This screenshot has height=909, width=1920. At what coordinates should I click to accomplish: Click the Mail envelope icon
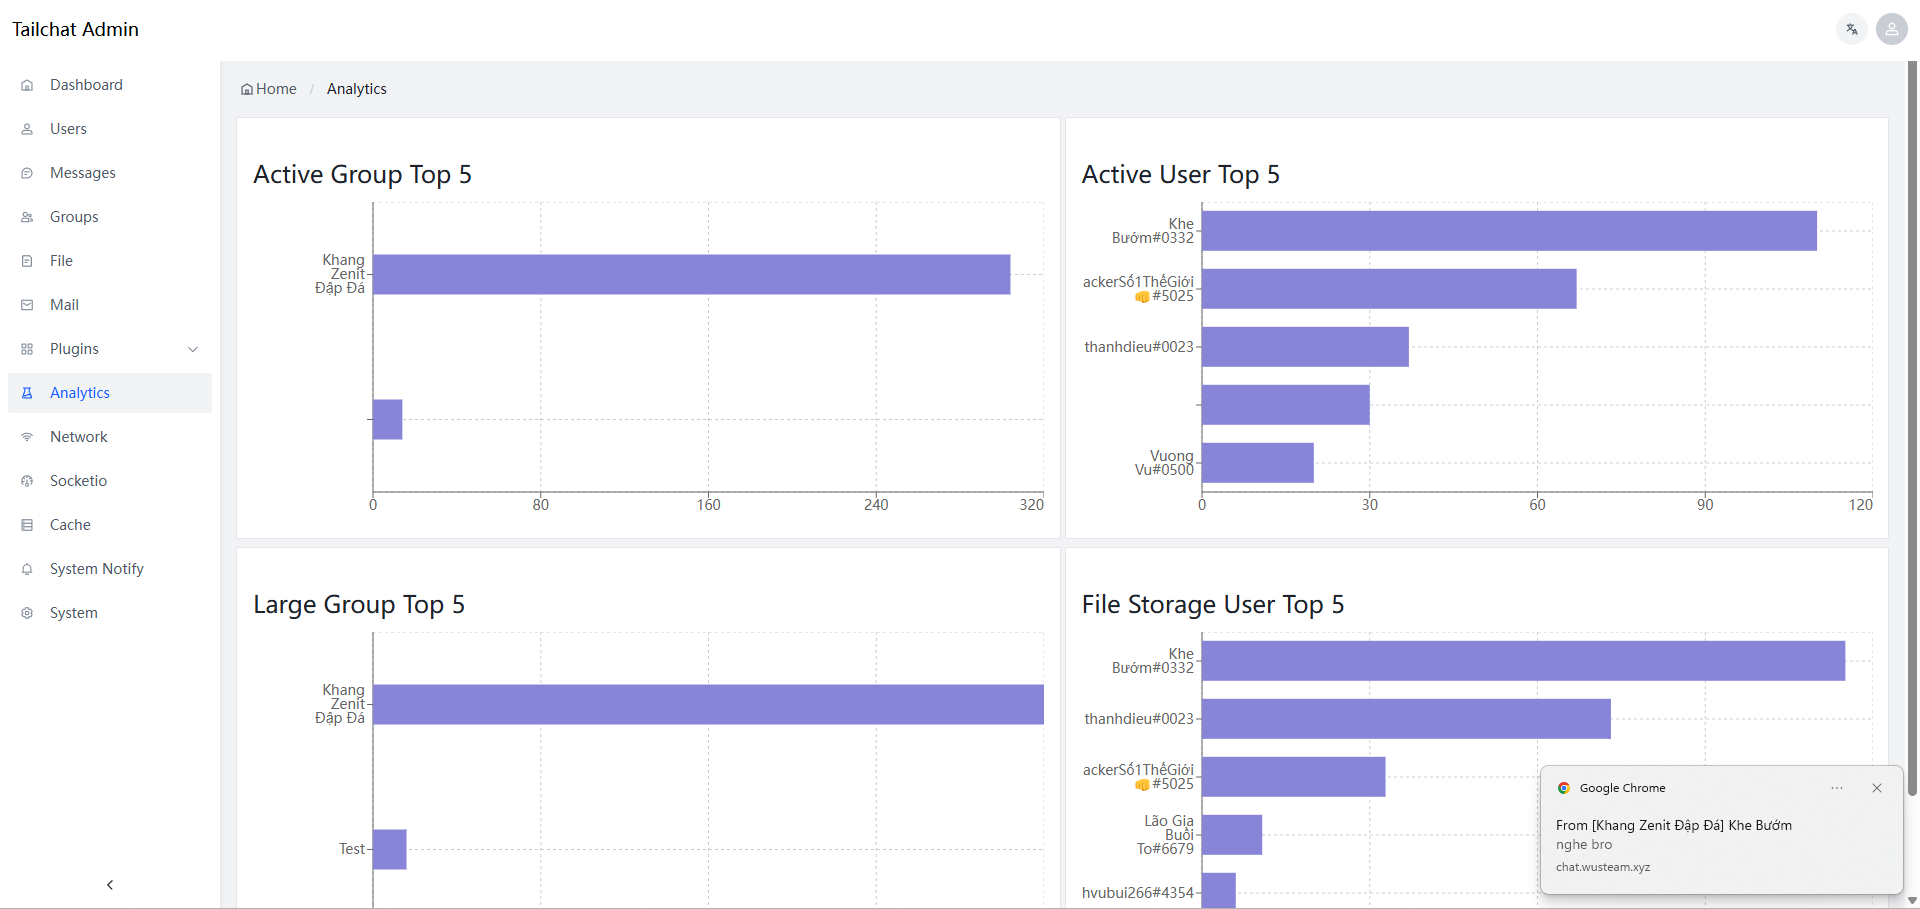(x=27, y=305)
